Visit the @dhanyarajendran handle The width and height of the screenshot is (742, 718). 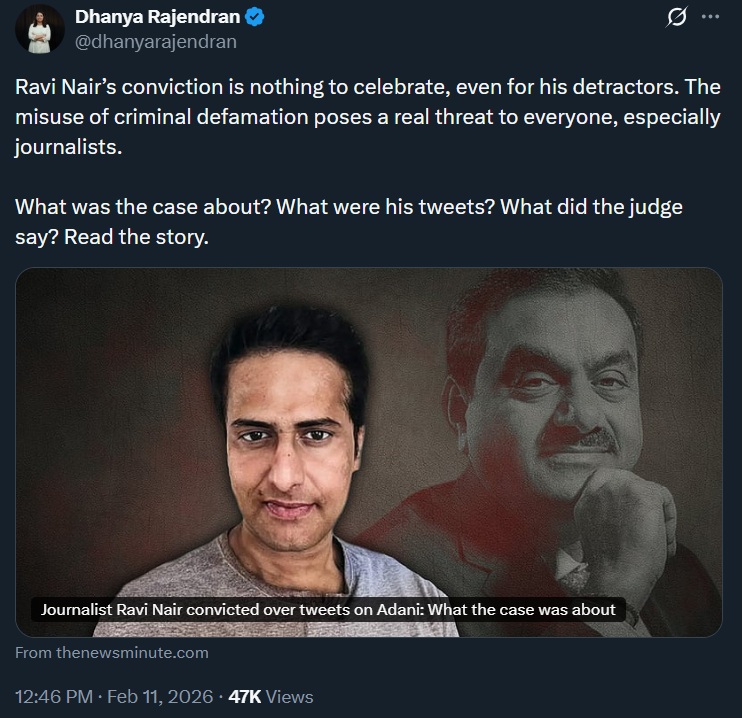156,41
